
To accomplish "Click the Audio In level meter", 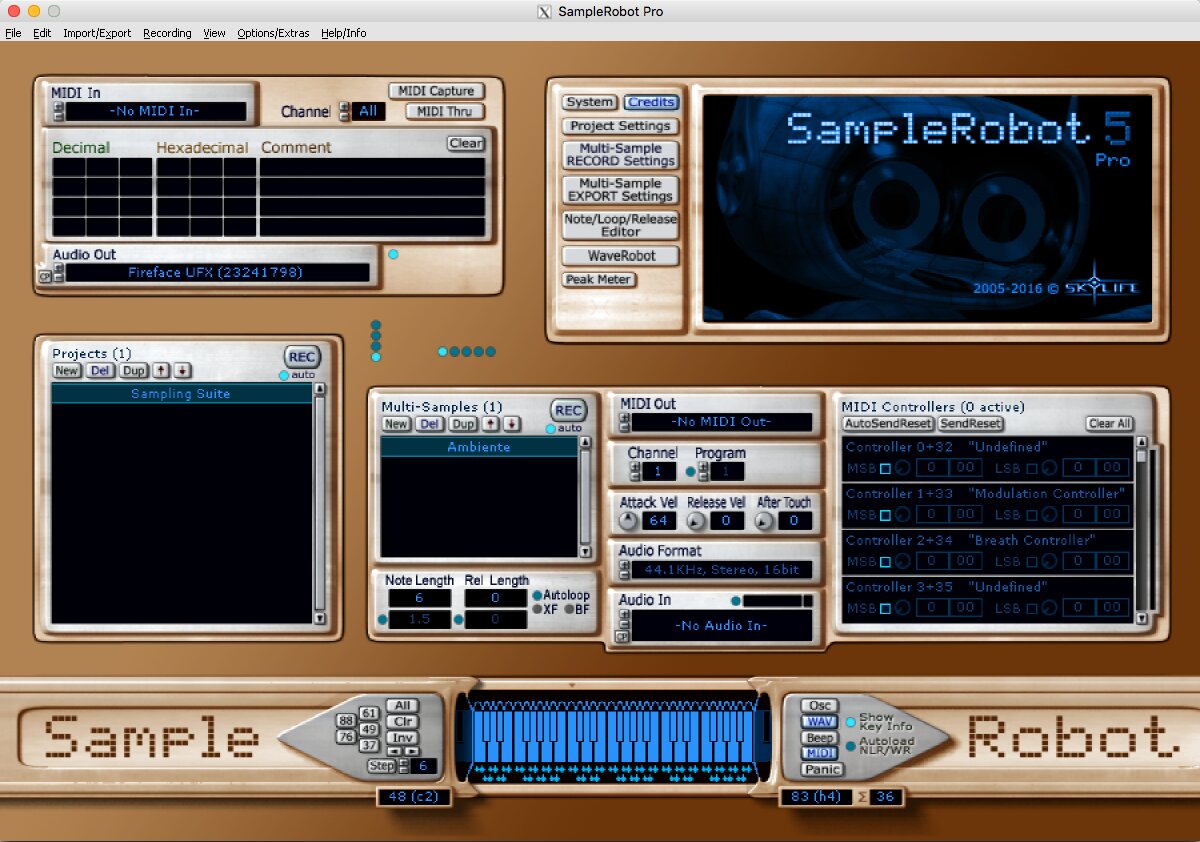I will (779, 601).
